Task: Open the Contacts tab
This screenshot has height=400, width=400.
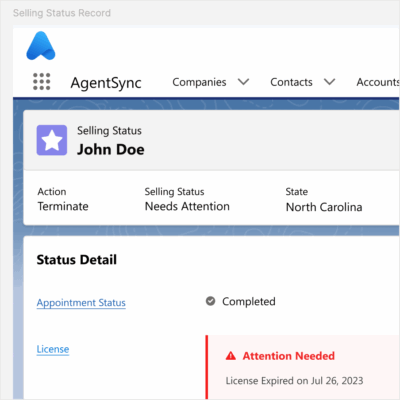Action: pos(291,82)
